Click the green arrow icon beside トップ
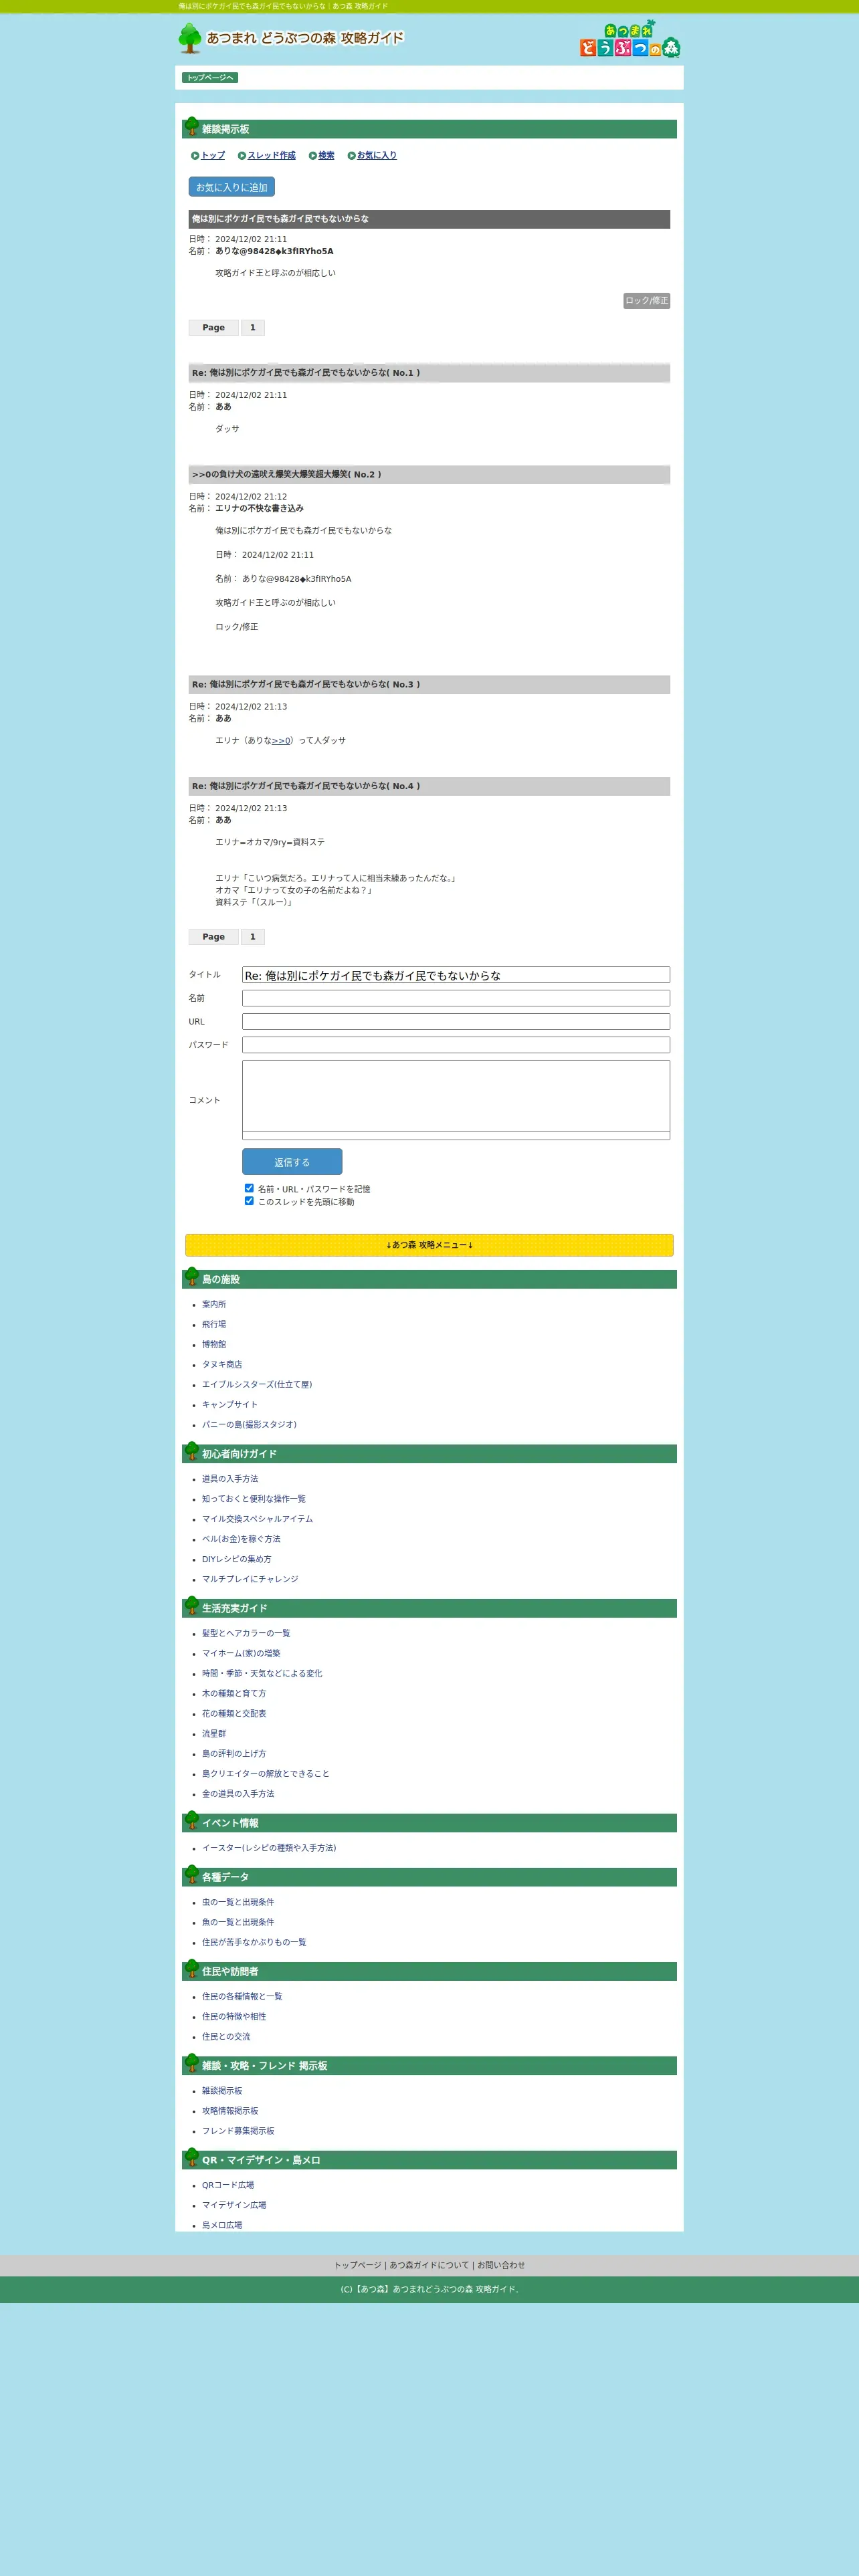 click(x=196, y=155)
